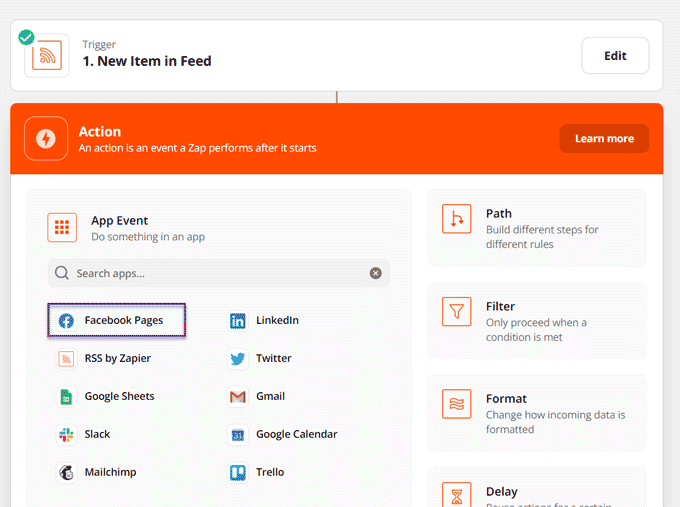Click the Format waves icon
Viewport: 680px width, 507px height.
[x=457, y=404]
